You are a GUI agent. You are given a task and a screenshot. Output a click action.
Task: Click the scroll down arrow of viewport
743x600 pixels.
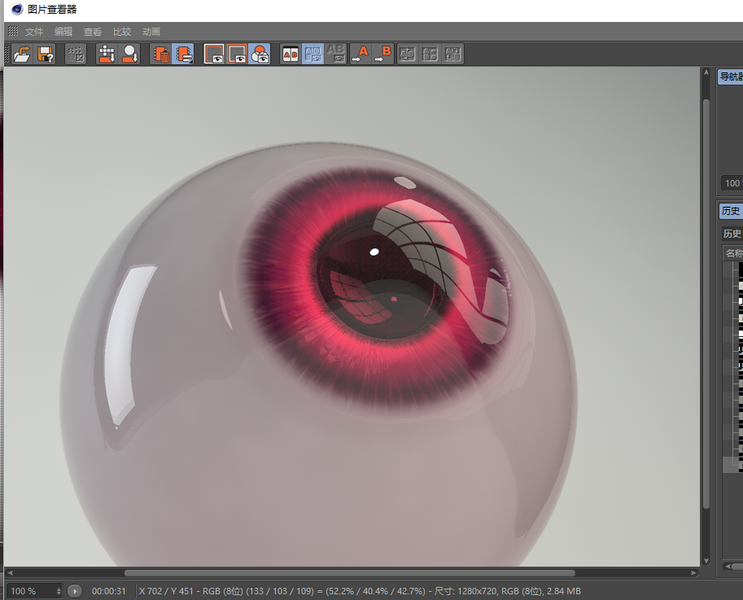coord(706,561)
